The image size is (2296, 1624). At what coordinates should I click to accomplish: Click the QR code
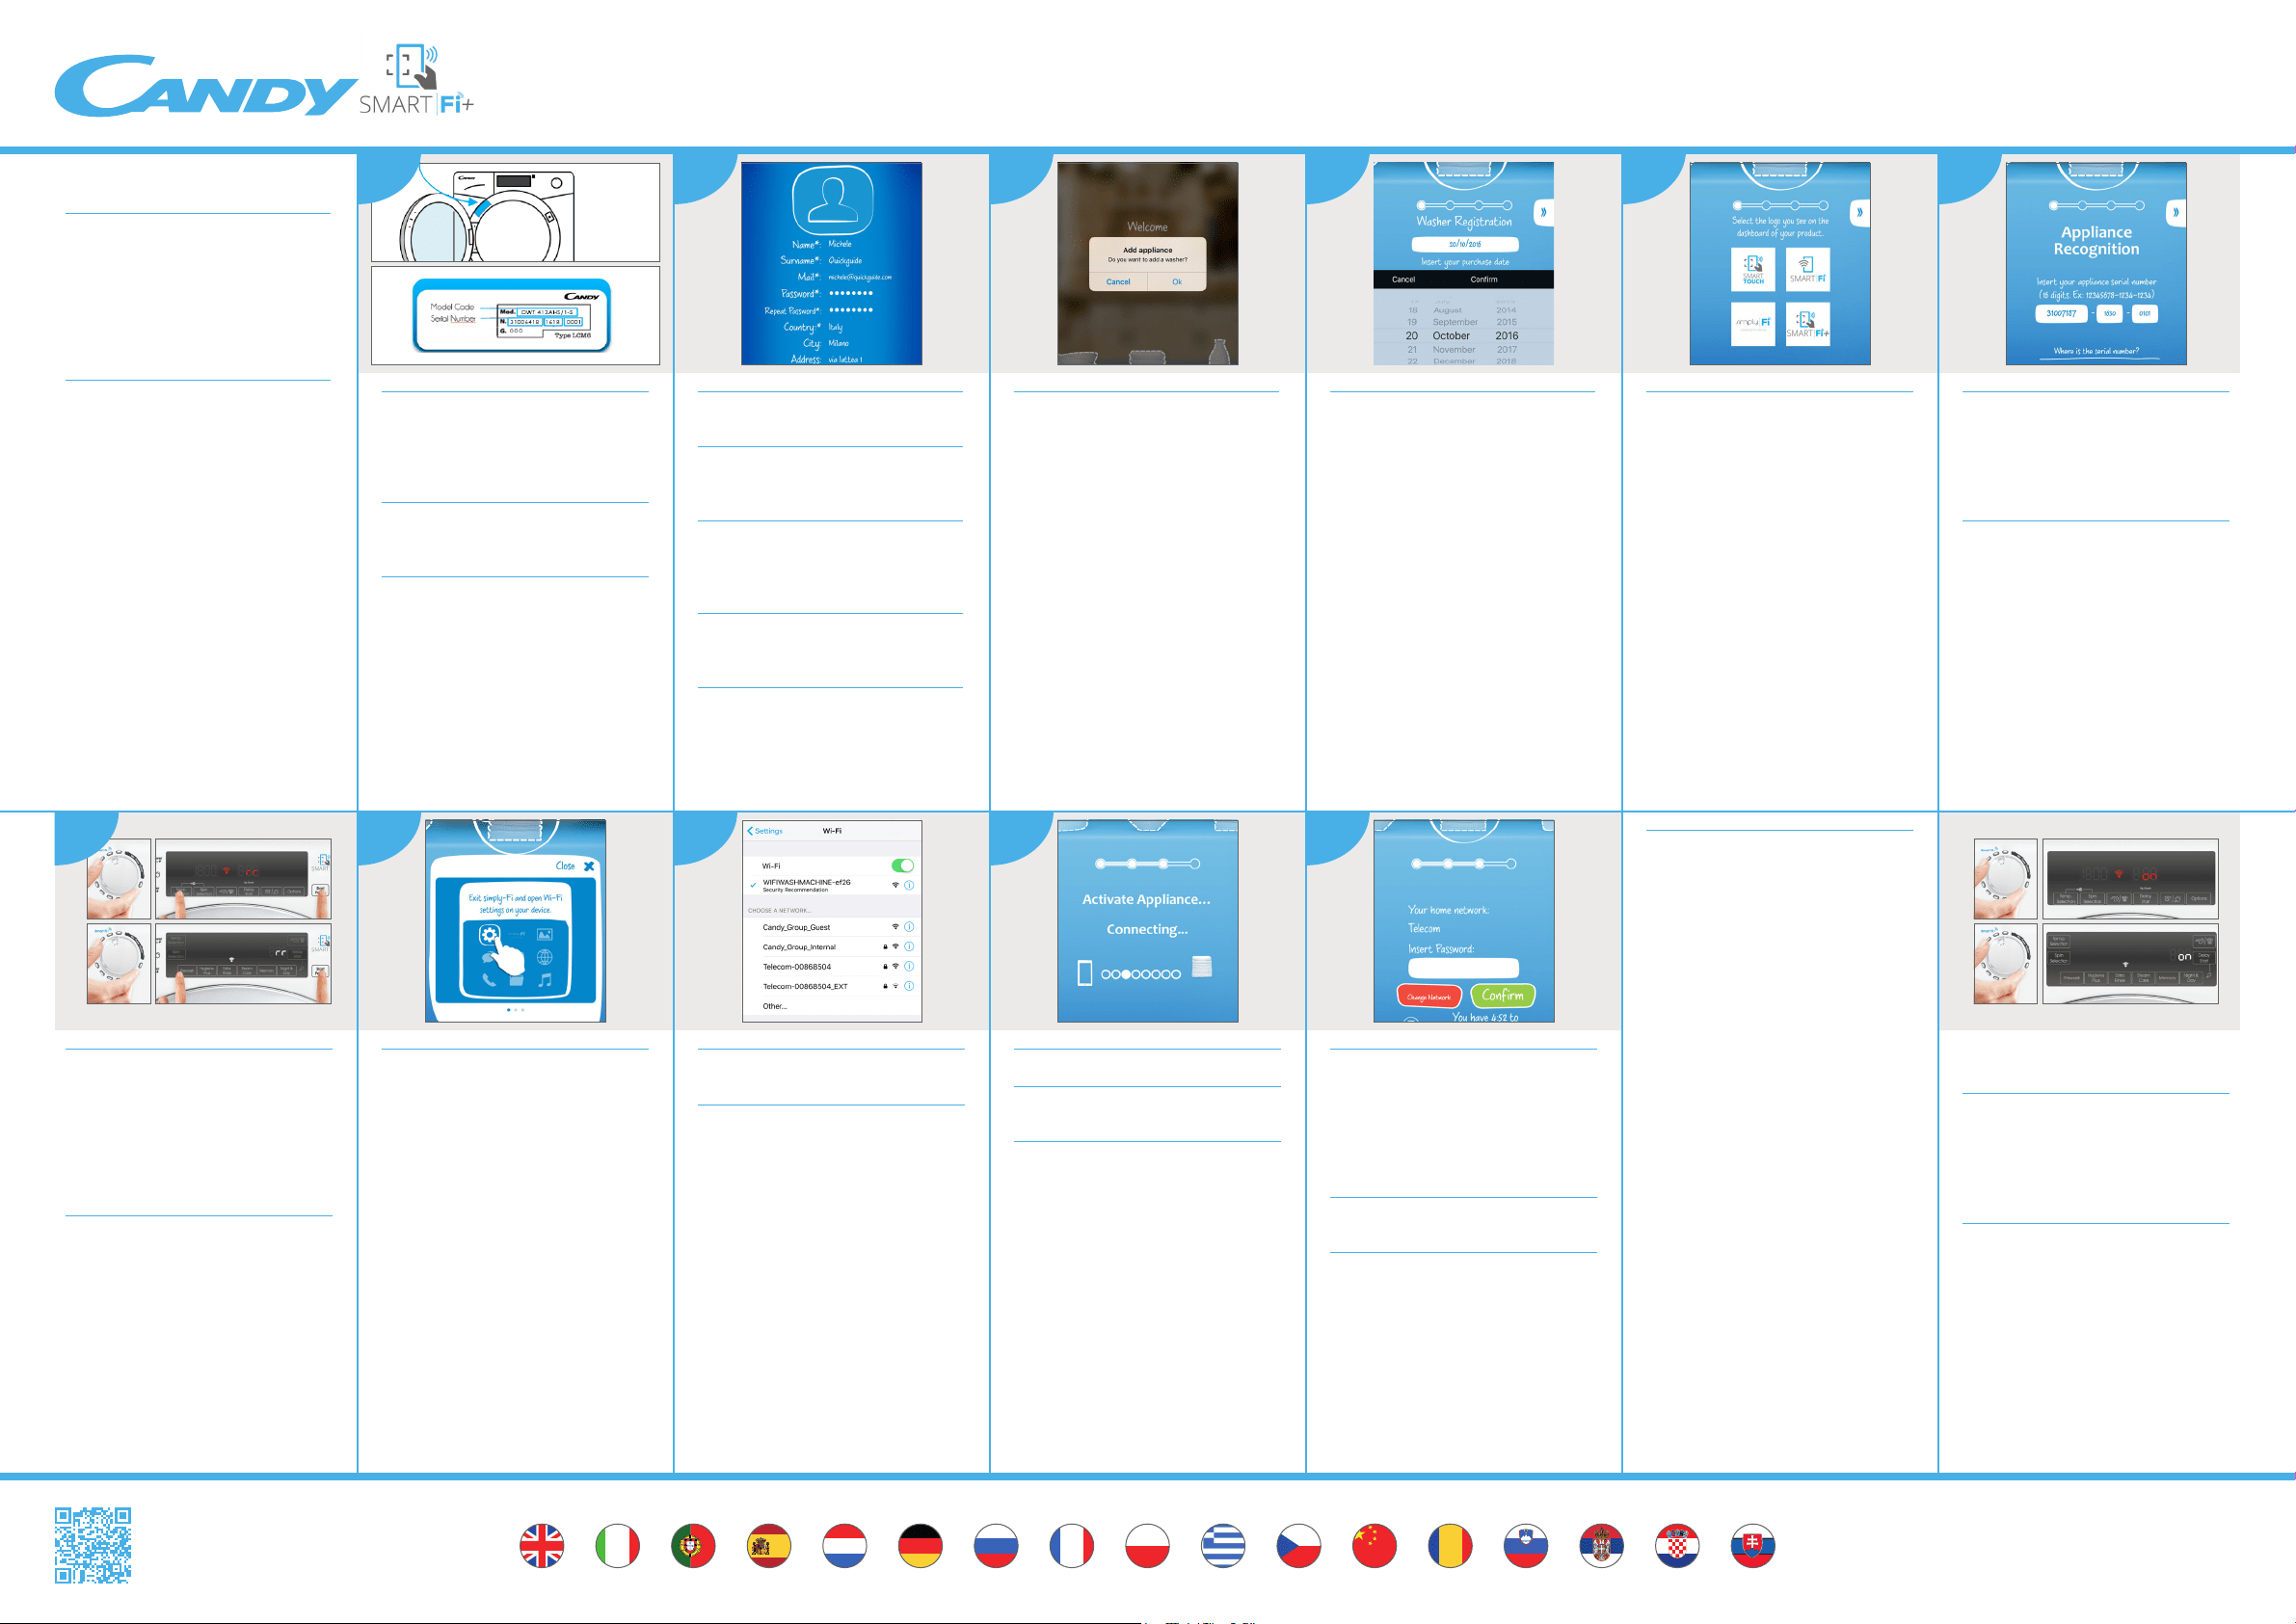click(x=93, y=1545)
